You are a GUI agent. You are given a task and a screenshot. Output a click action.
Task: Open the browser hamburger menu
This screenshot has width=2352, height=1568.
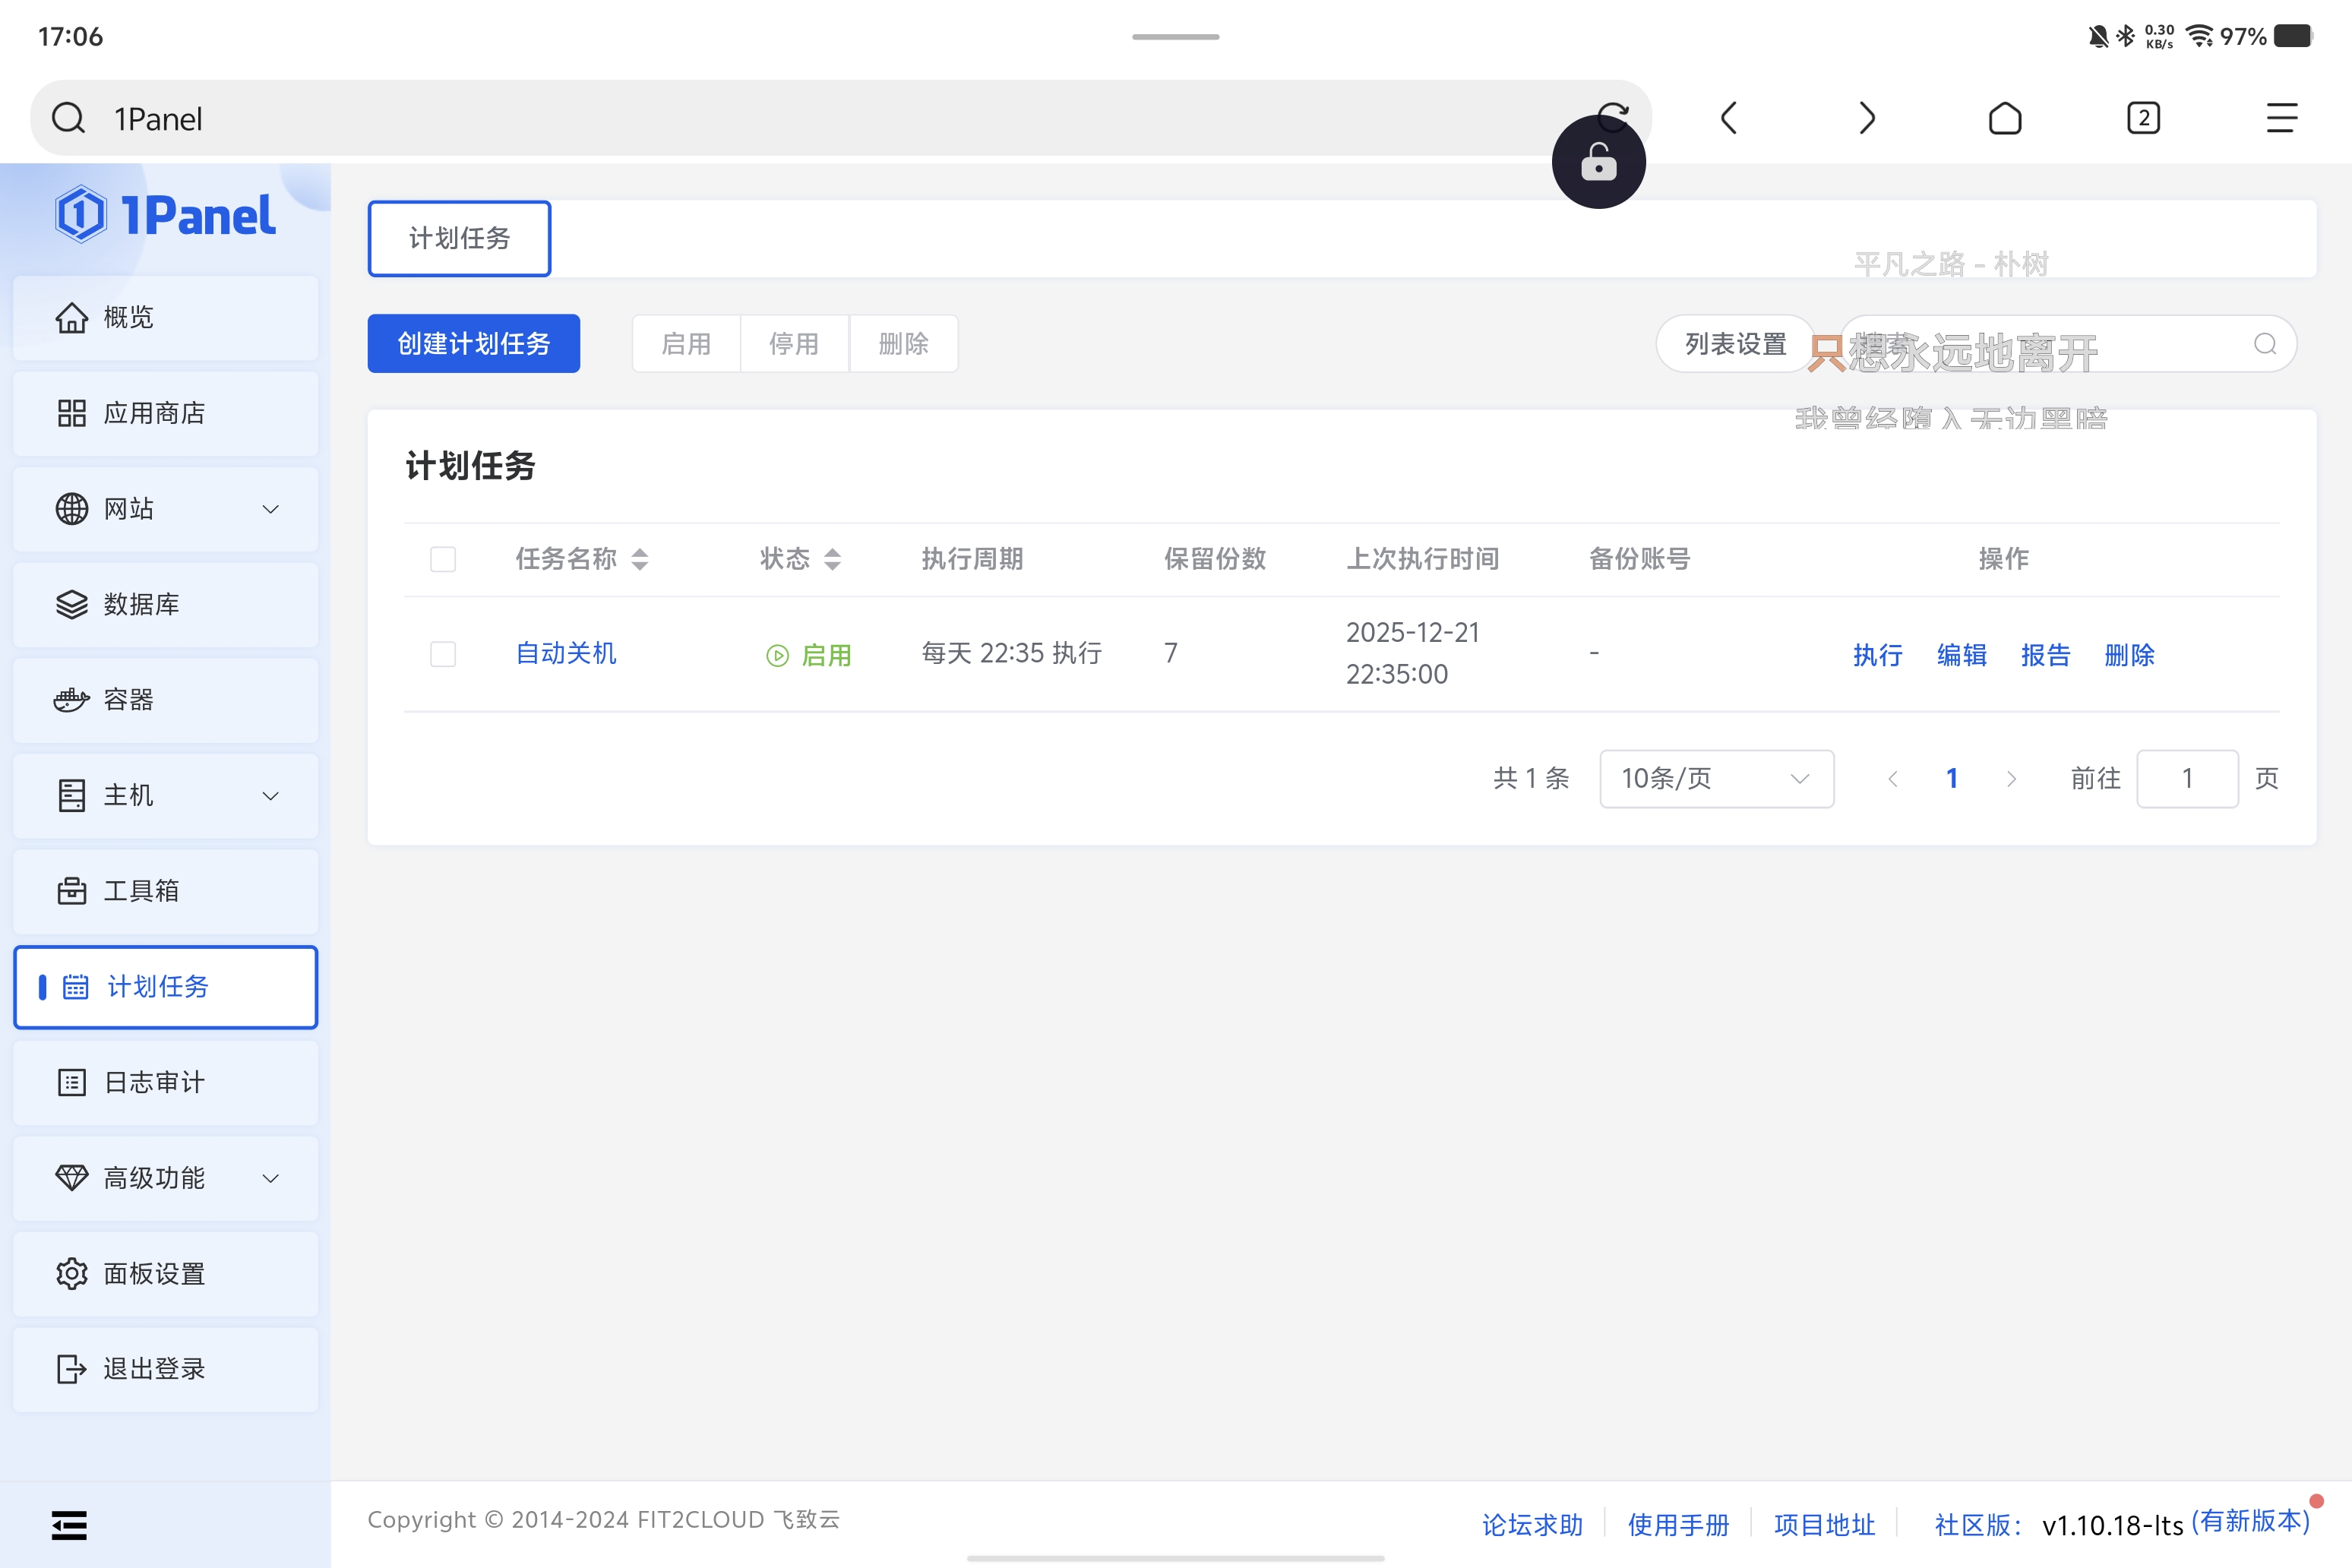tap(2281, 118)
